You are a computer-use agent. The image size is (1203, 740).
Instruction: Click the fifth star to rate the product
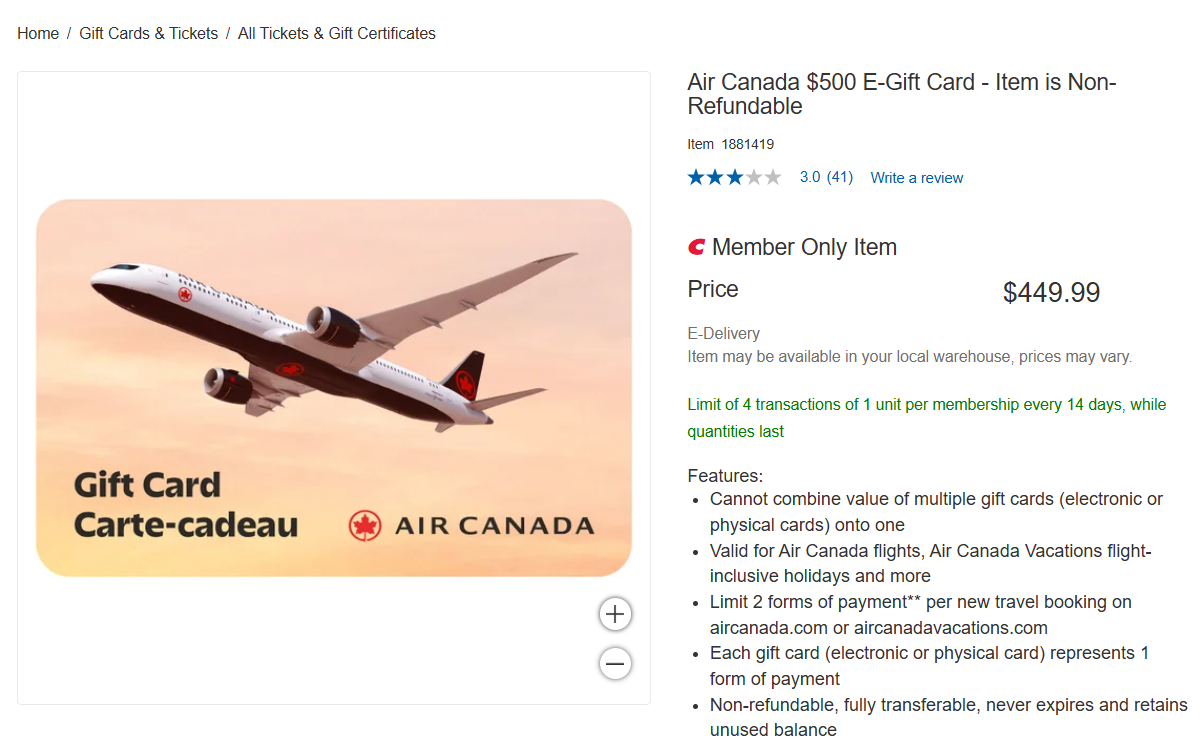[x=774, y=176]
